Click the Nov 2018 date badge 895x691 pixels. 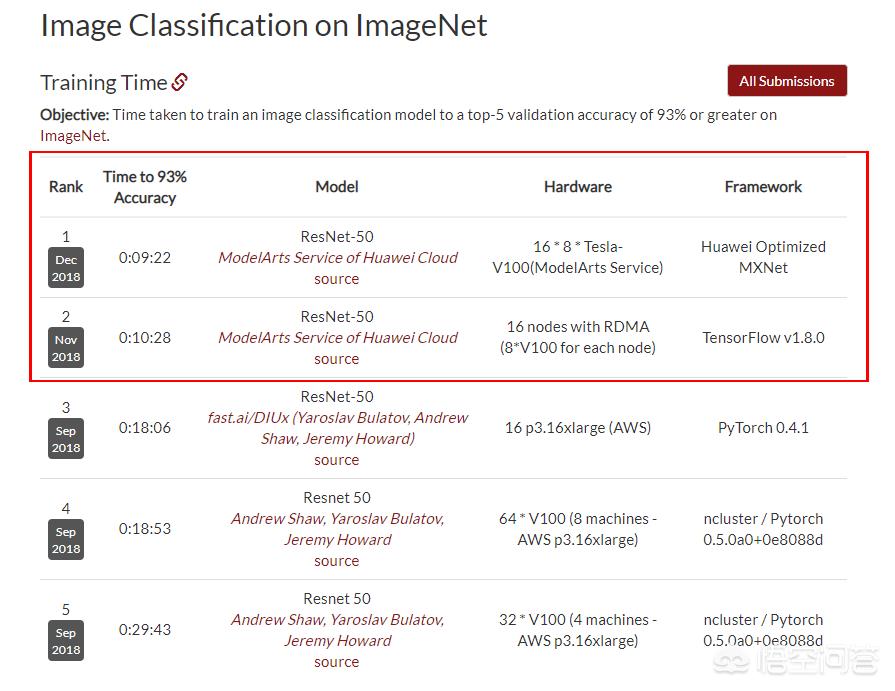coord(66,349)
